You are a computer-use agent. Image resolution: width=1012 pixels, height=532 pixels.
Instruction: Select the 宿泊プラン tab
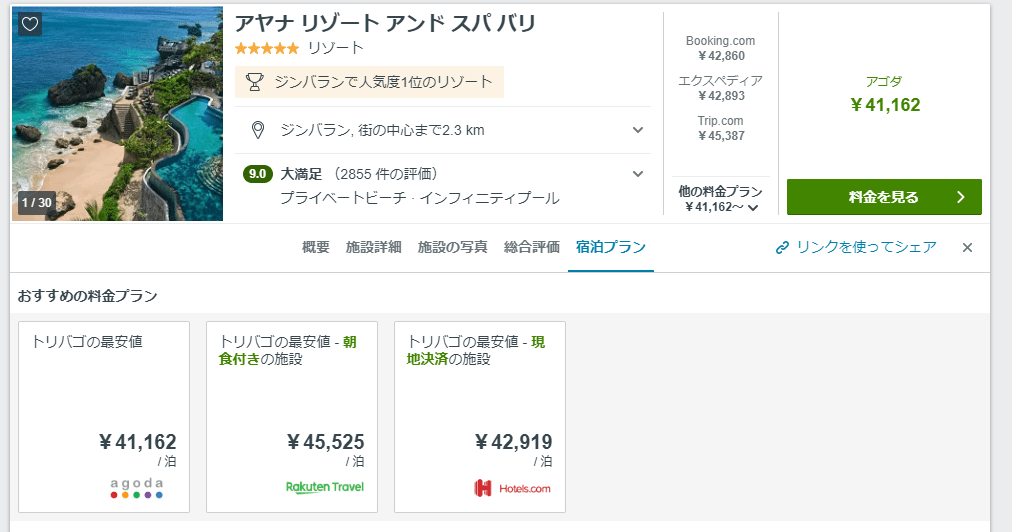(611, 247)
